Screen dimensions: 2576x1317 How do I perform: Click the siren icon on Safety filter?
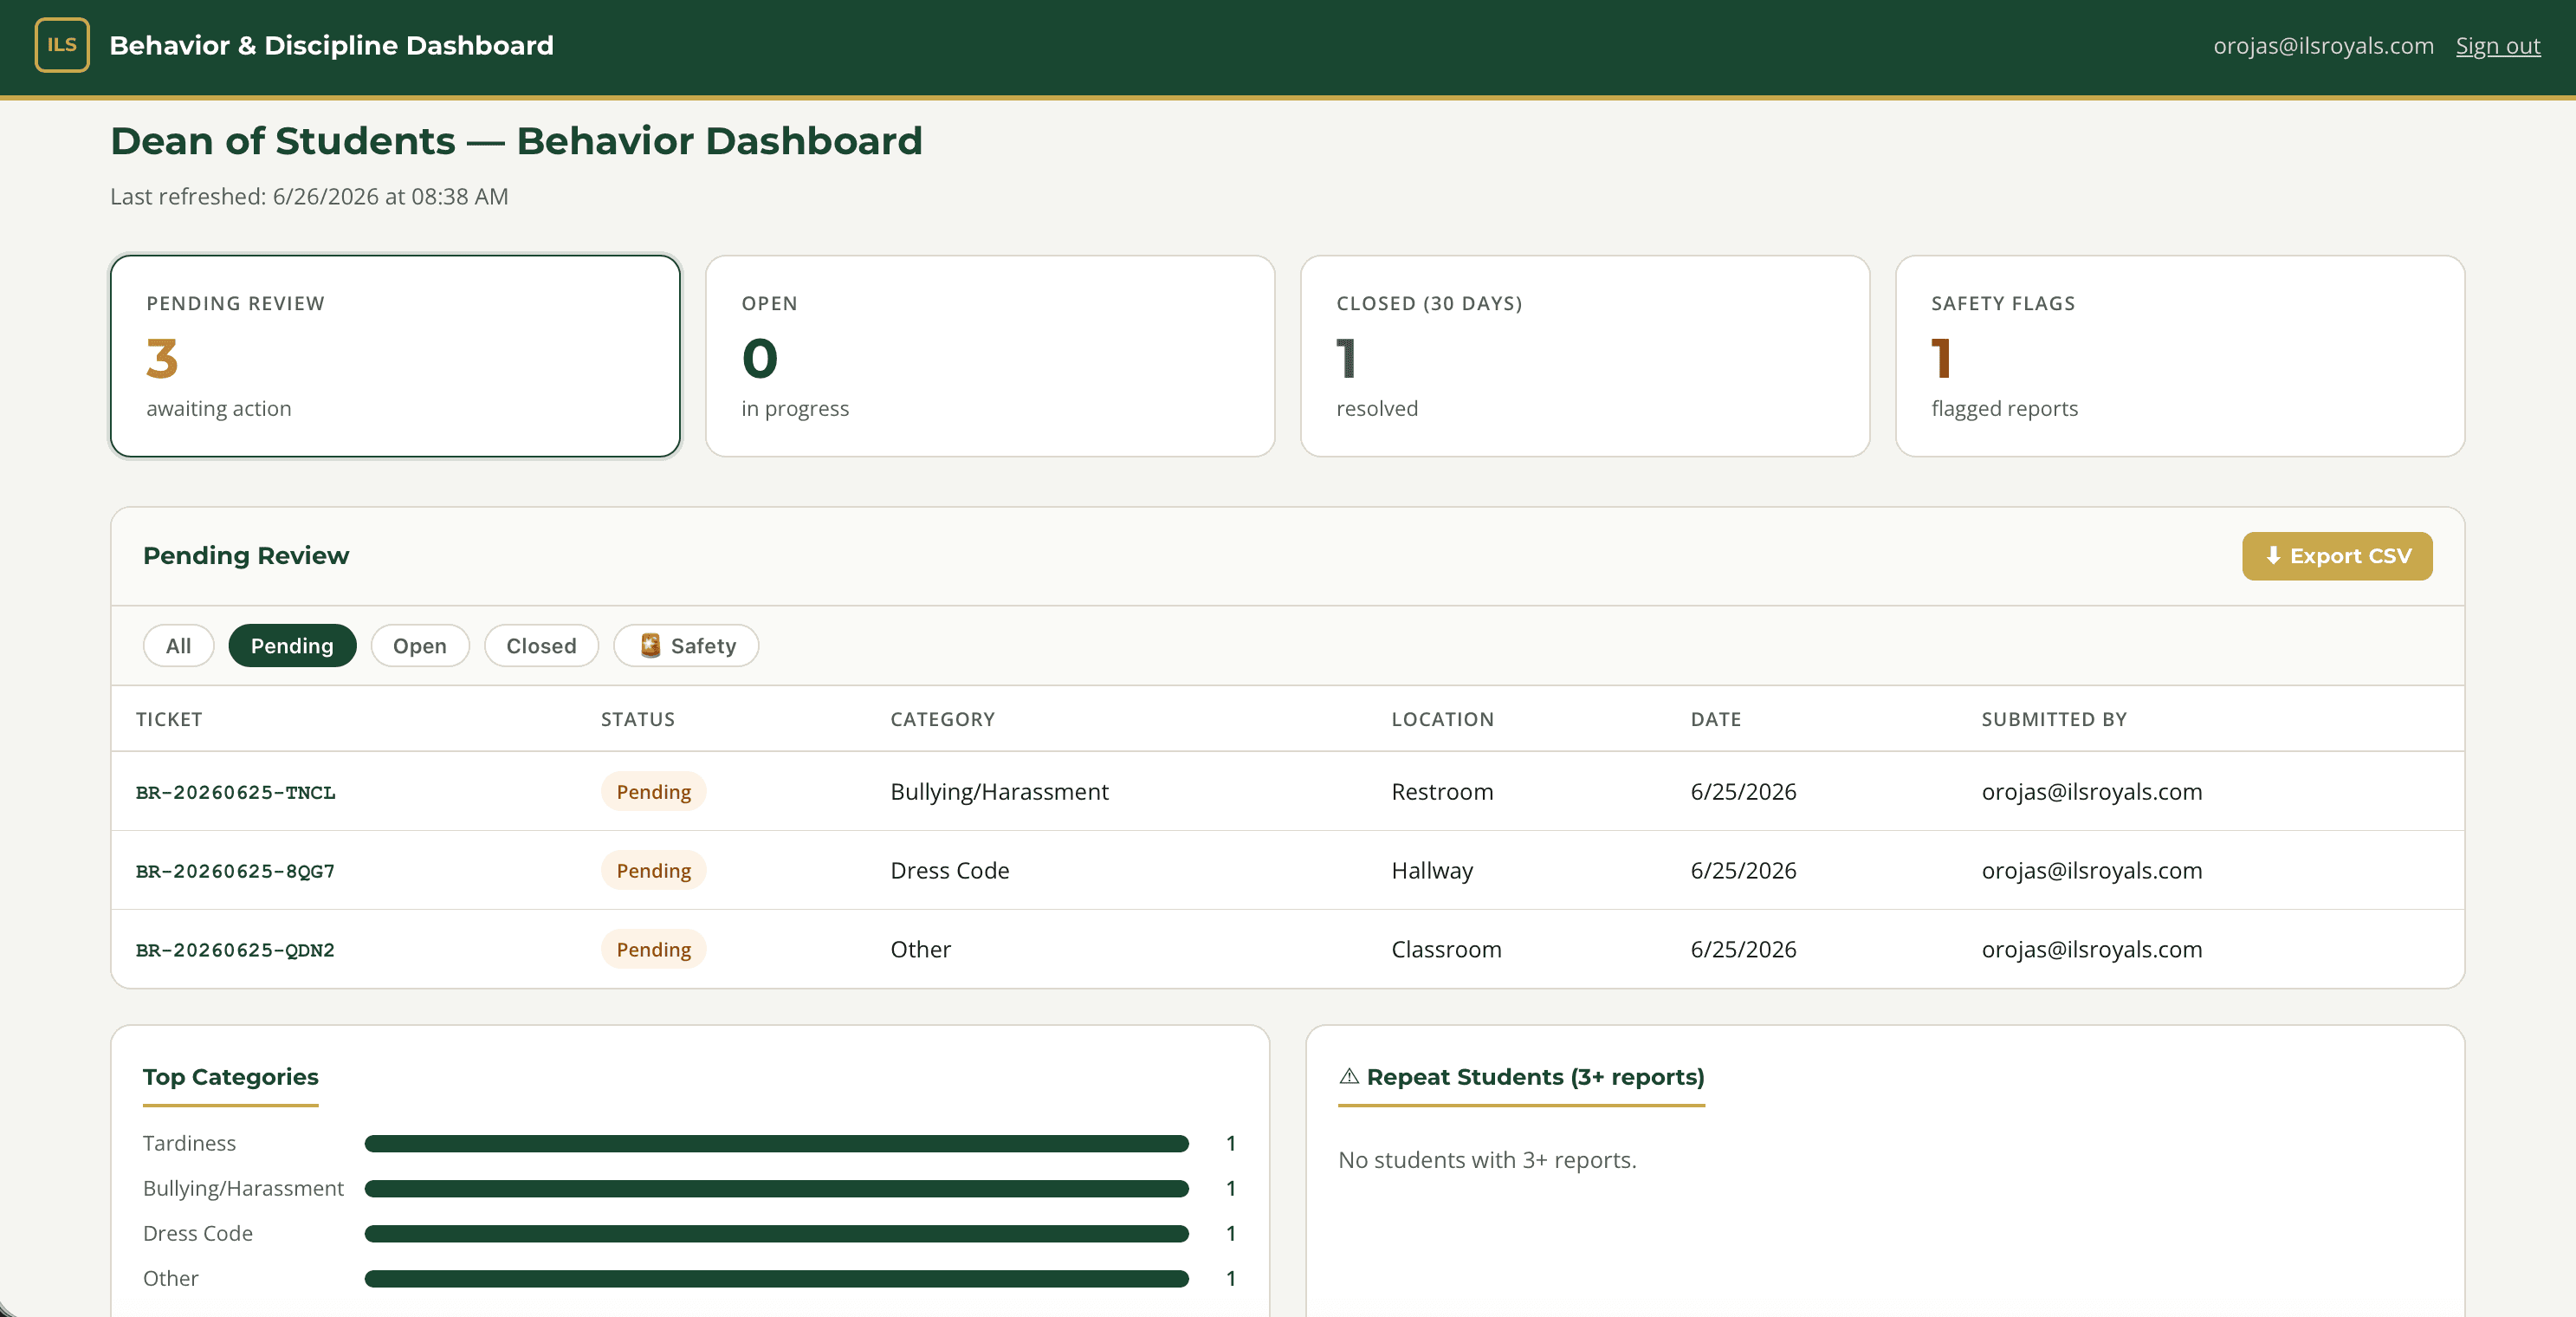650,646
